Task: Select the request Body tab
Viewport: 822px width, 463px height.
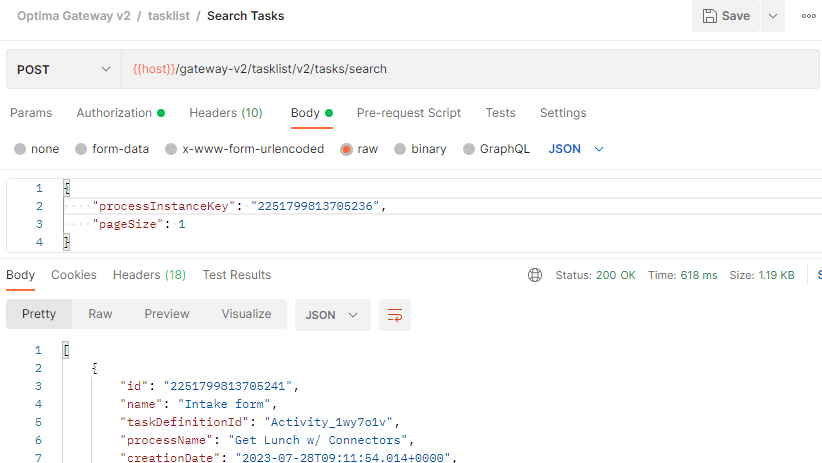Action: (x=312, y=113)
